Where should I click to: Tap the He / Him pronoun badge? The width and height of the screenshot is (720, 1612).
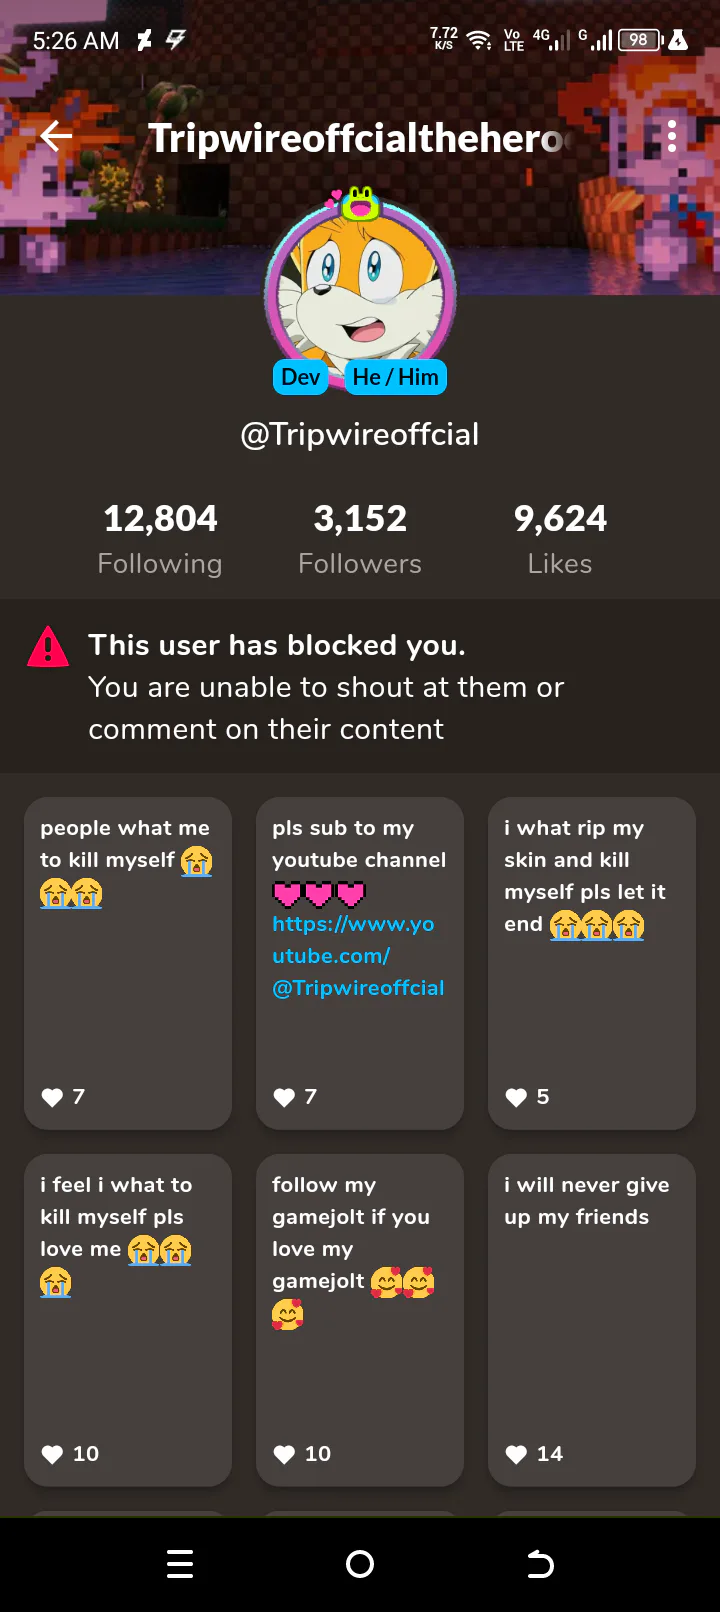pos(395,377)
